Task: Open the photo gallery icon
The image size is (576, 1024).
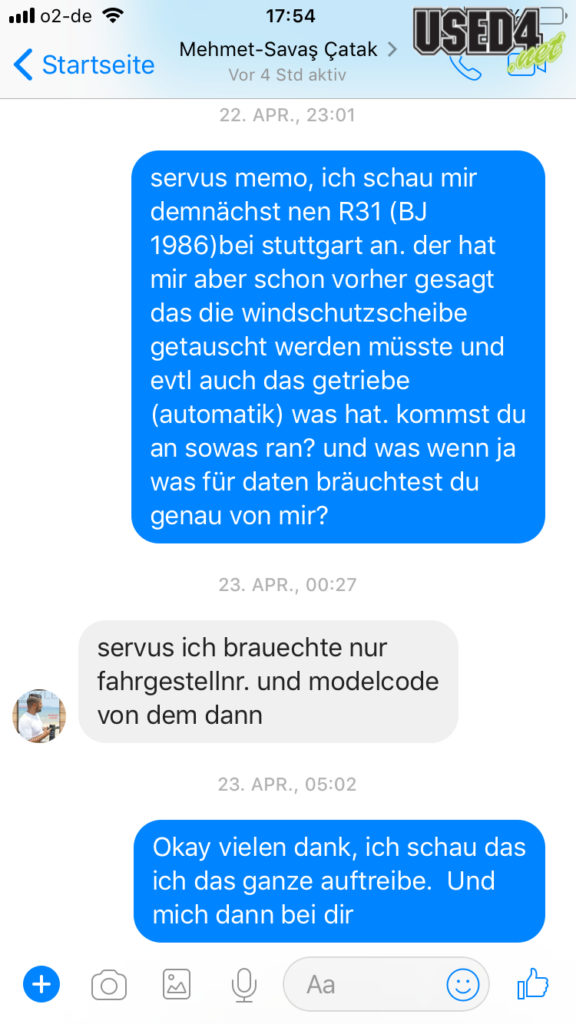Action: [x=176, y=984]
